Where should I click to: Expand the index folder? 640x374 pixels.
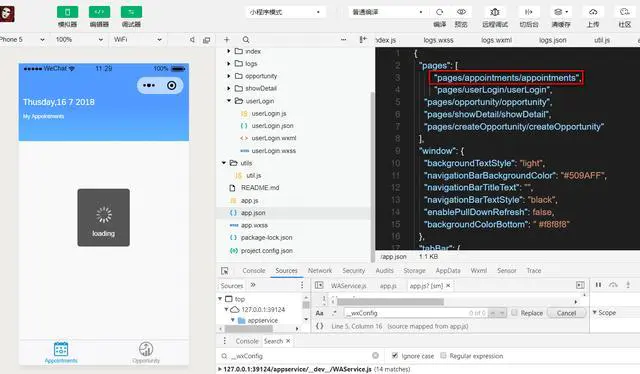(x=229, y=51)
